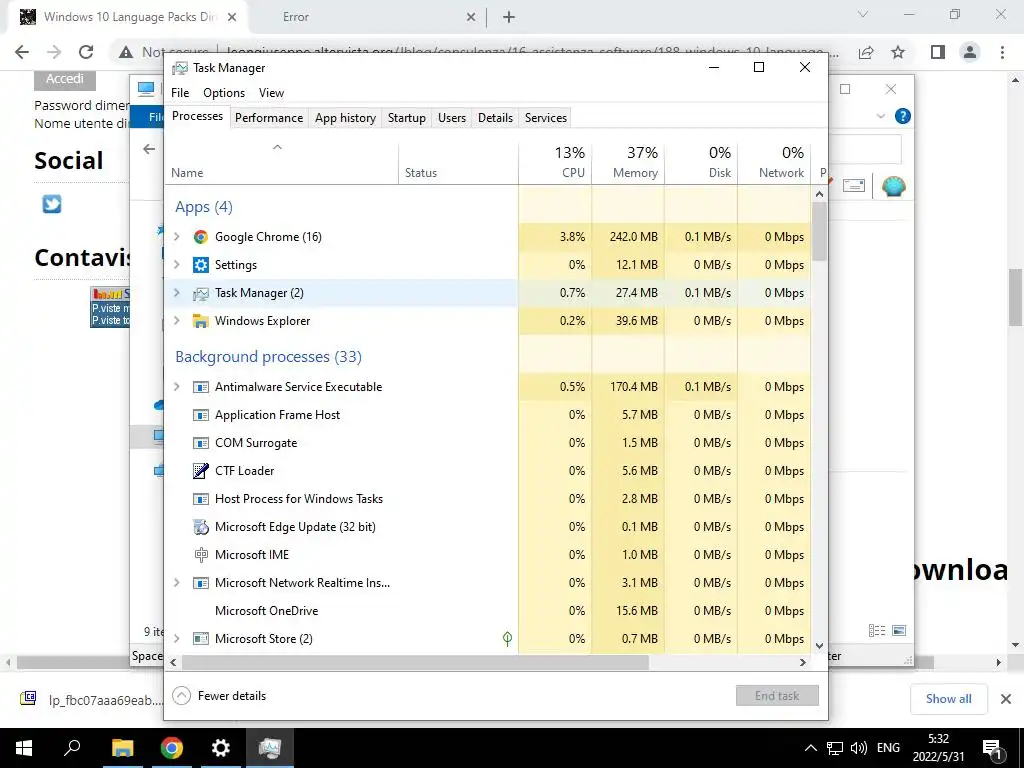This screenshot has width=1024, height=768.
Task: Click the process list vertical scrollbar thumb
Action: (x=819, y=231)
